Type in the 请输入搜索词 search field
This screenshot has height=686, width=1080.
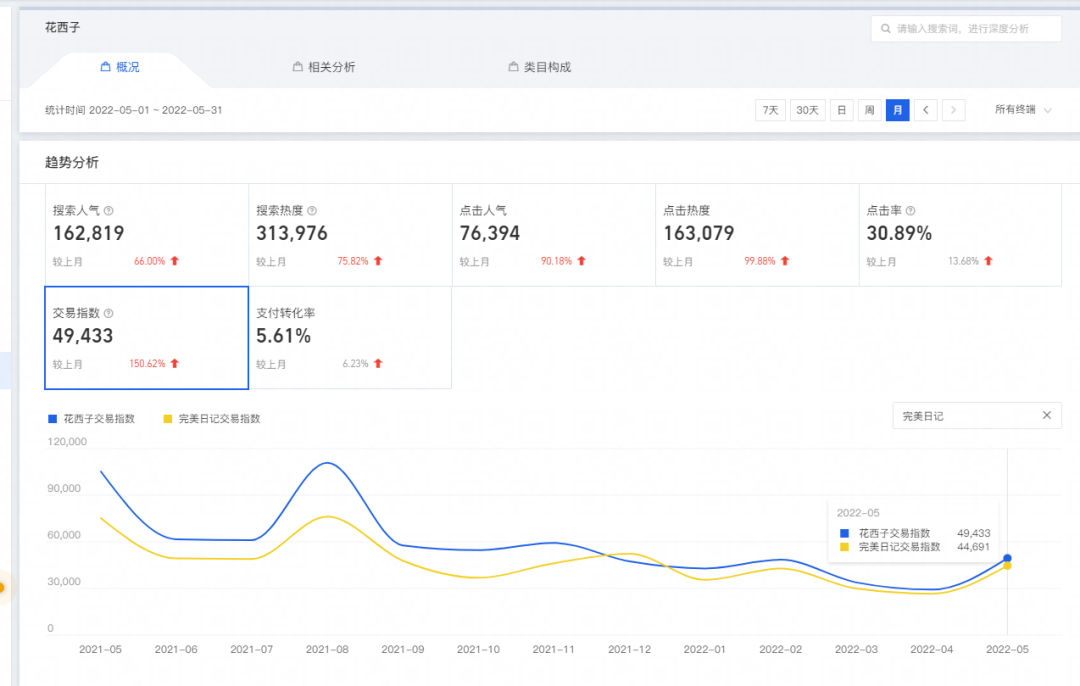970,29
